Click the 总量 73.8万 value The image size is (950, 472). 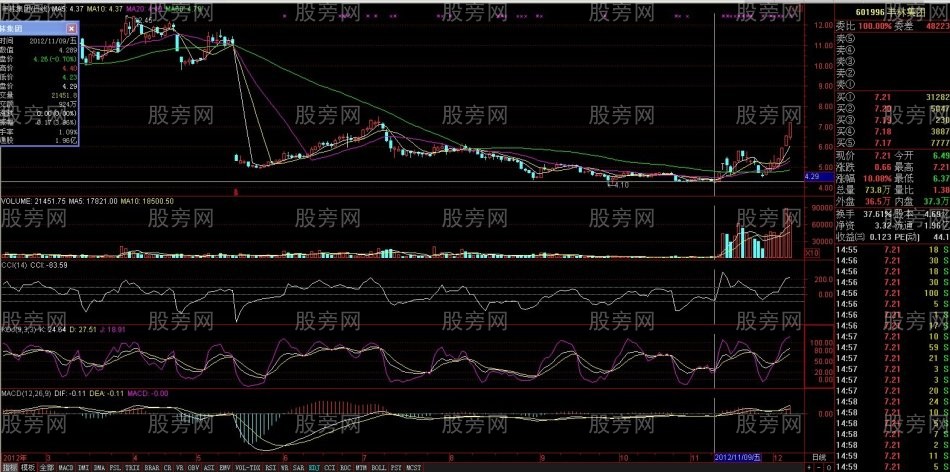(x=877, y=190)
